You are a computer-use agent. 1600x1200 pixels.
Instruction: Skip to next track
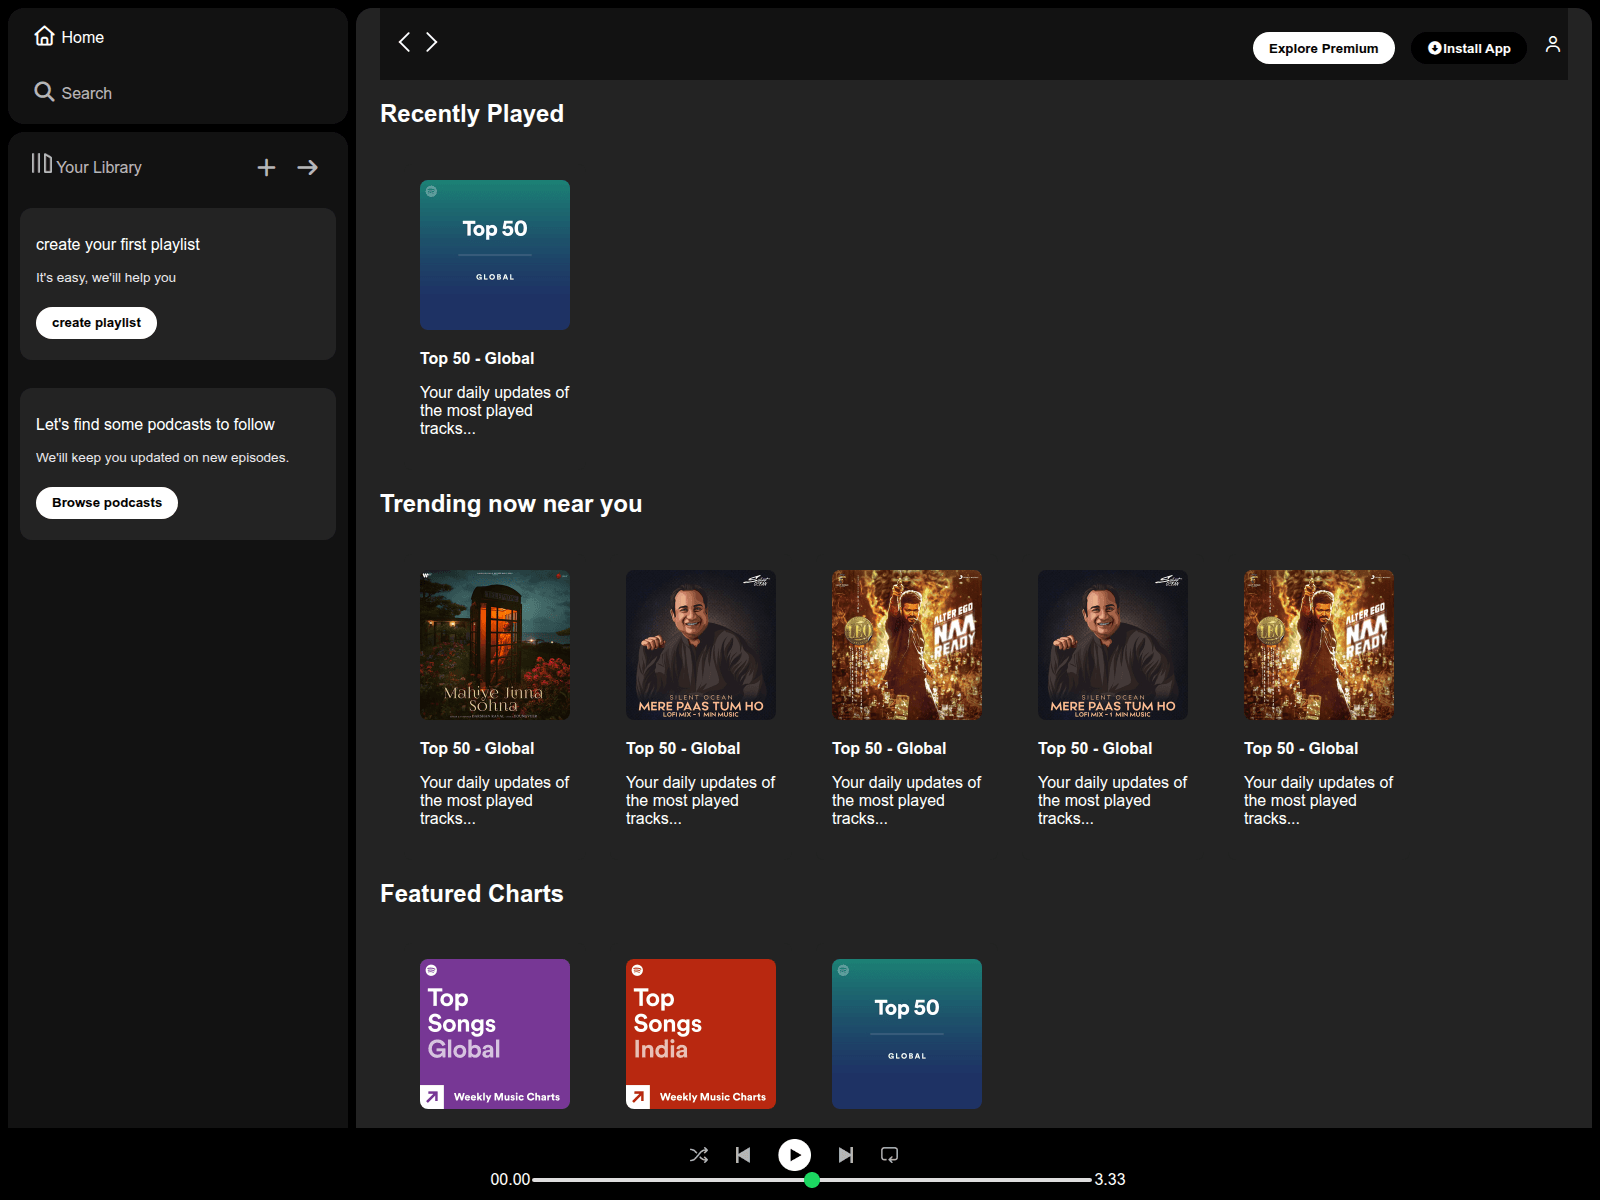pyautogui.click(x=846, y=1155)
